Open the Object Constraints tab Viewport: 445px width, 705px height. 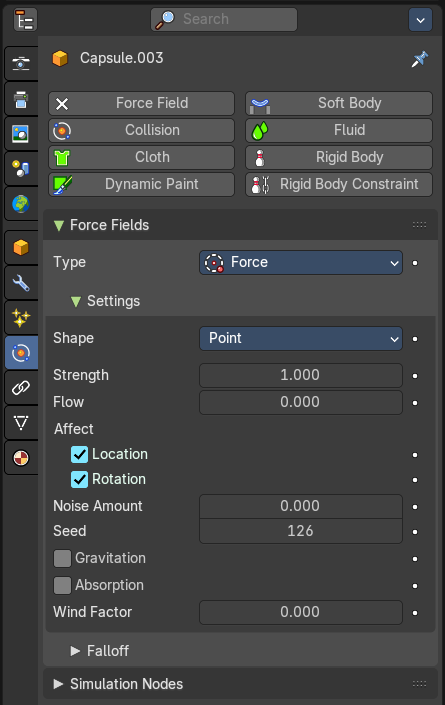click(x=21, y=388)
